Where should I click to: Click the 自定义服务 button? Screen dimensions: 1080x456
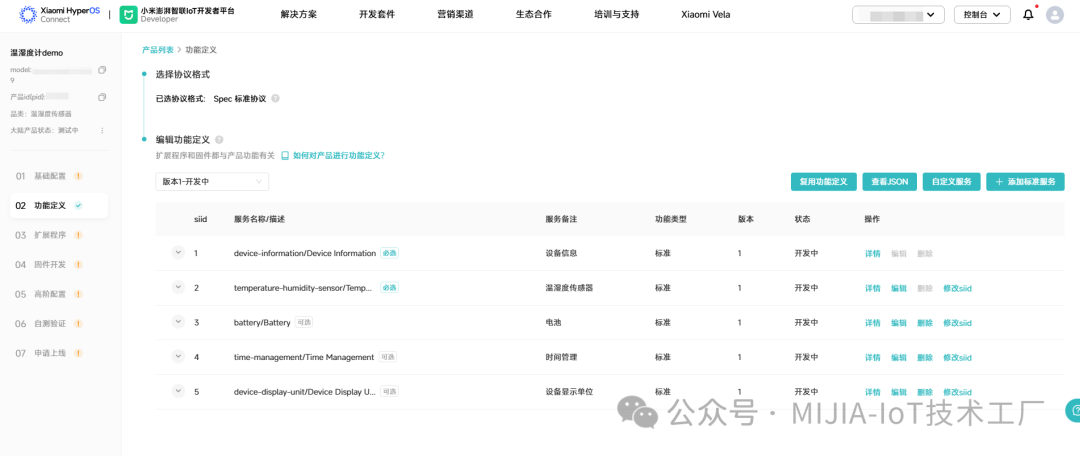coord(951,182)
